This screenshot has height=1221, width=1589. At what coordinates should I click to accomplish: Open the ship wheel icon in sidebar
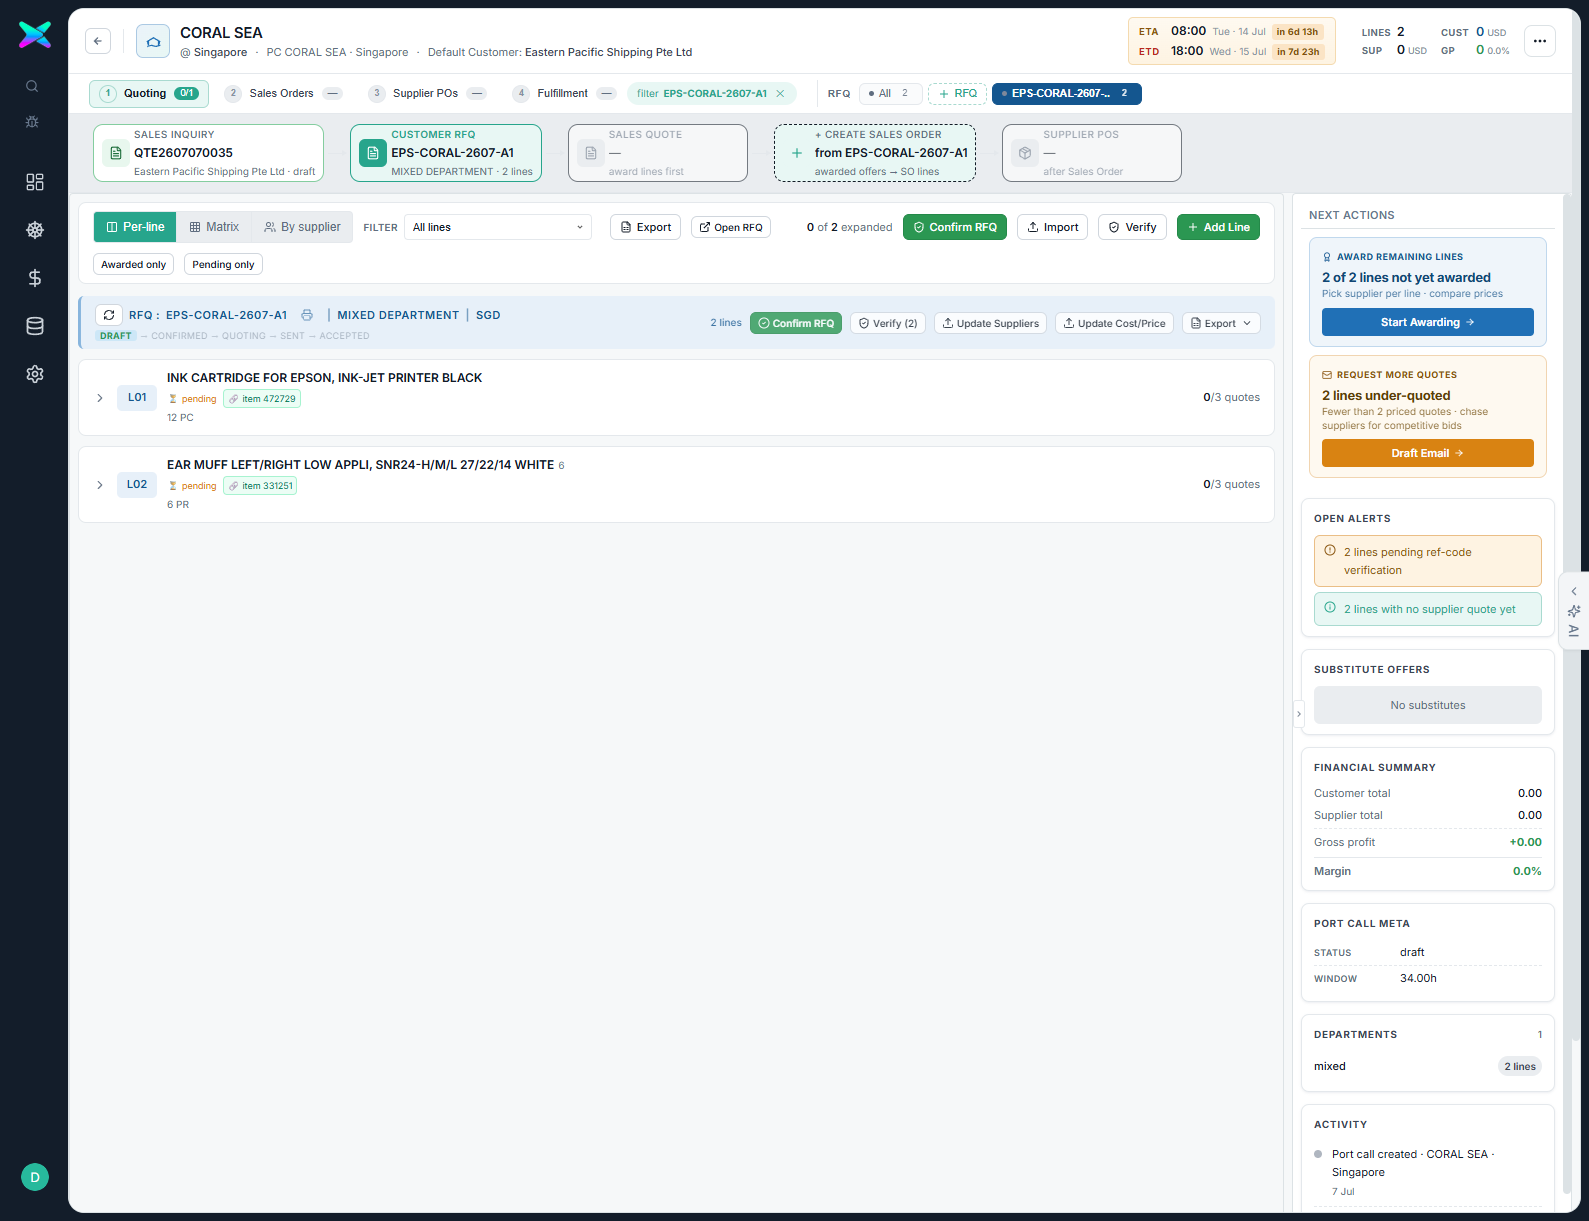[35, 230]
